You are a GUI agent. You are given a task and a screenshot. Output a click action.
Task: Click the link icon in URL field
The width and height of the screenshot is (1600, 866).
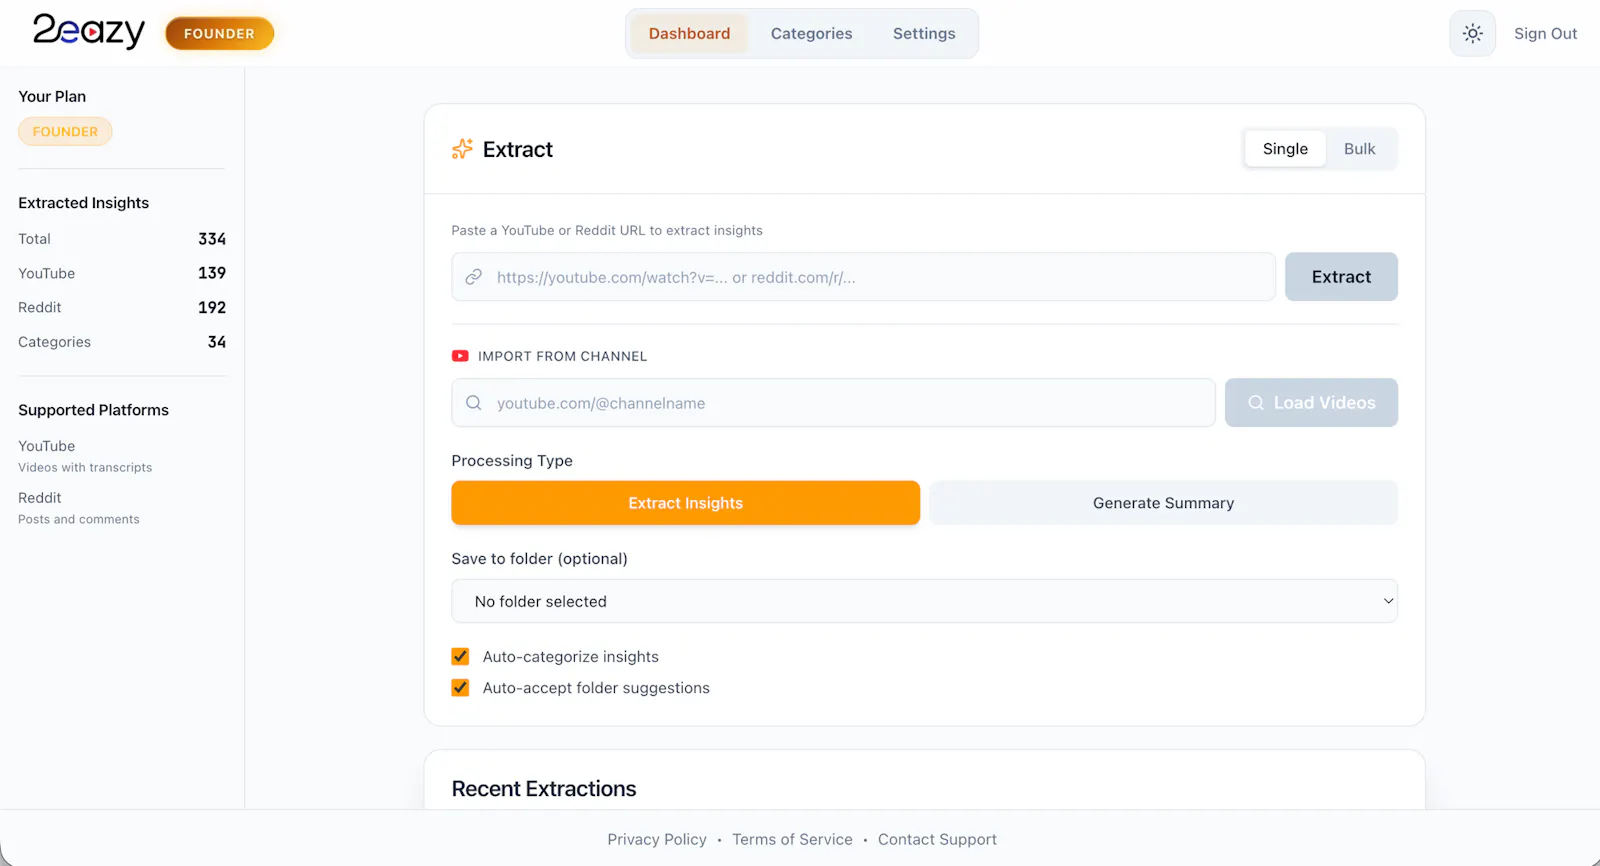pyautogui.click(x=474, y=277)
